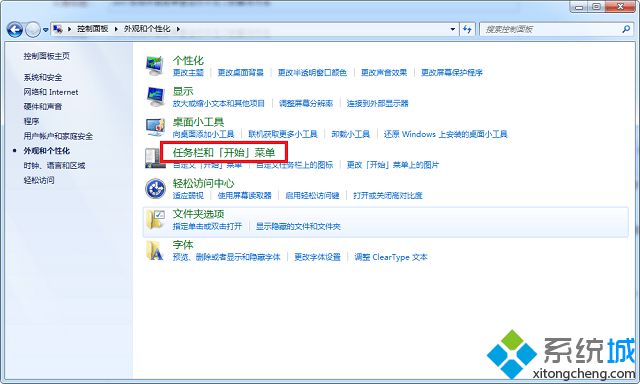Click the Back navigation arrow button

coord(15,29)
